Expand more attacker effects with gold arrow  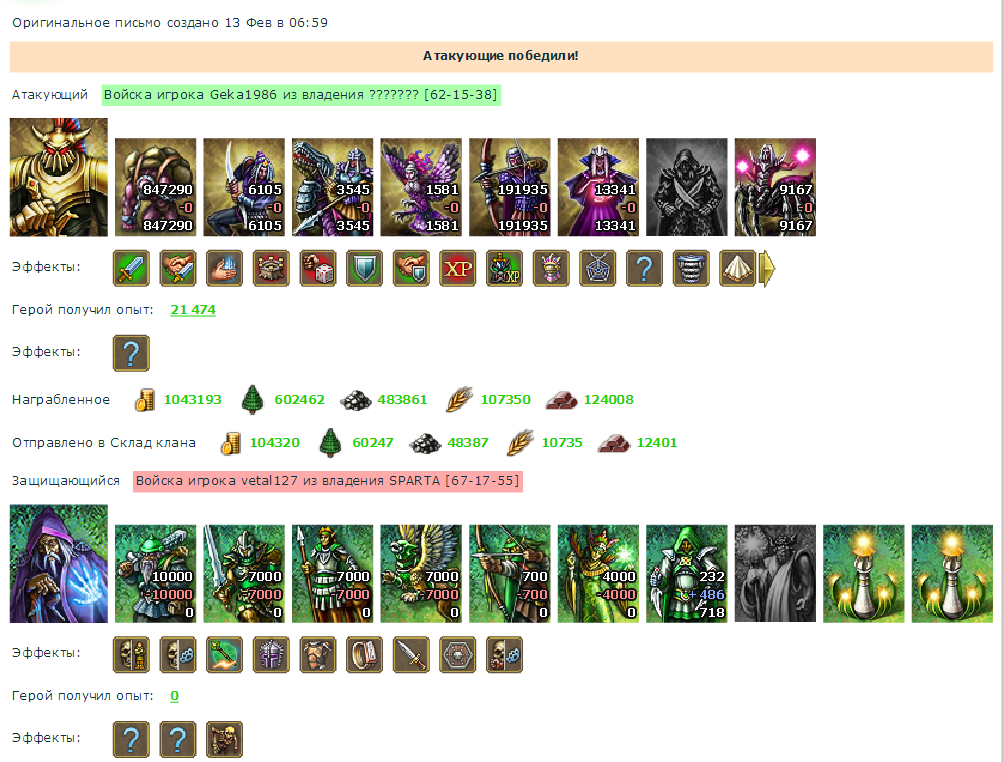click(x=767, y=268)
